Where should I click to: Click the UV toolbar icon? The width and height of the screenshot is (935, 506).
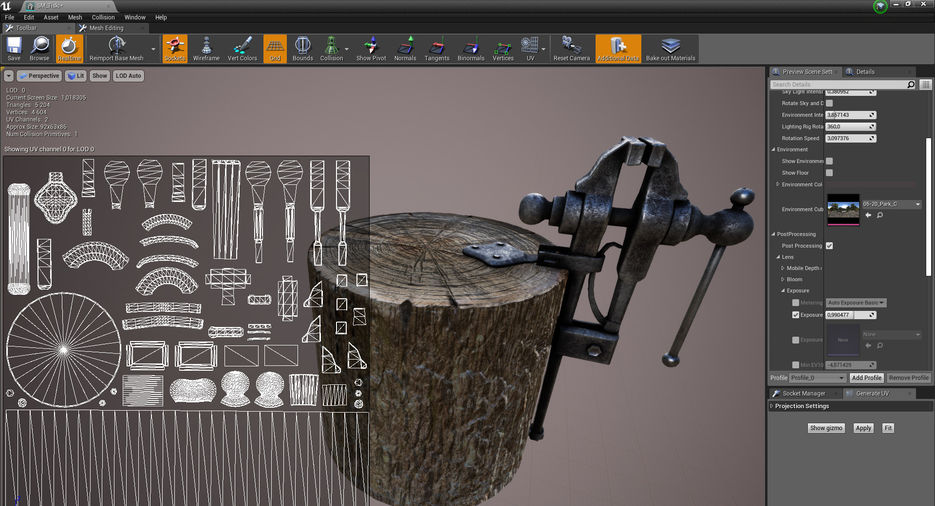click(x=530, y=49)
